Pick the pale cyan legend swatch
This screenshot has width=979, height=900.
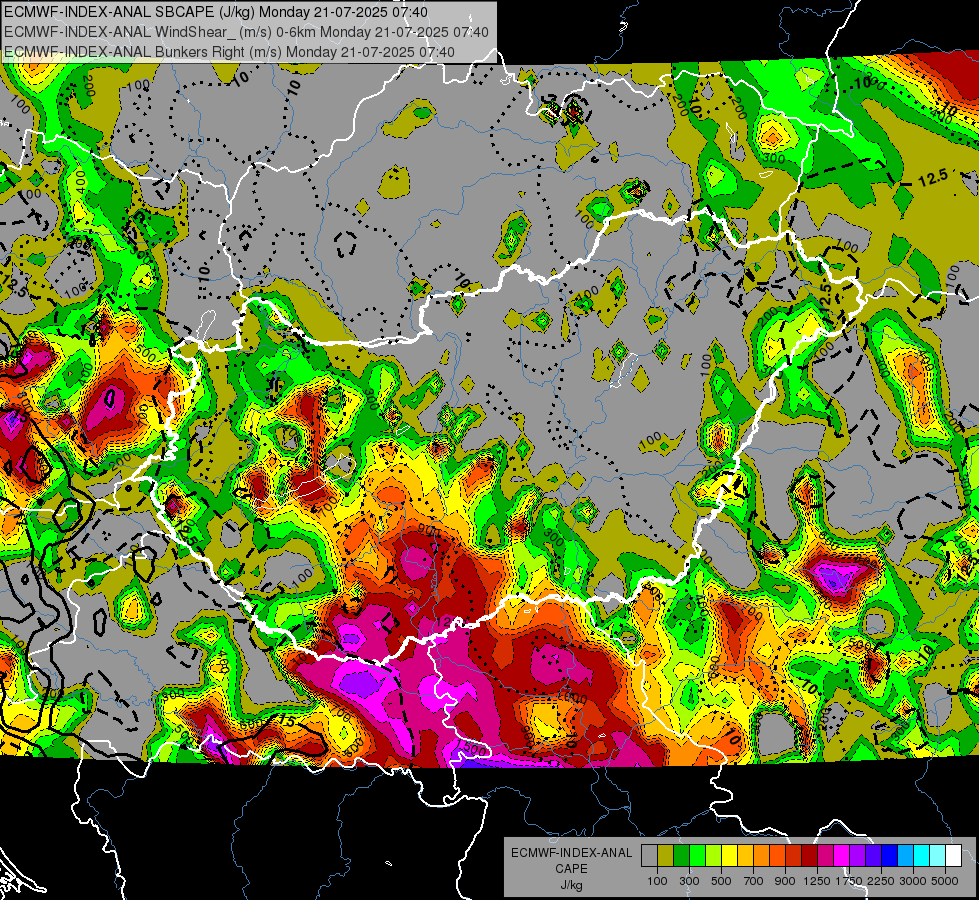pos(938,856)
